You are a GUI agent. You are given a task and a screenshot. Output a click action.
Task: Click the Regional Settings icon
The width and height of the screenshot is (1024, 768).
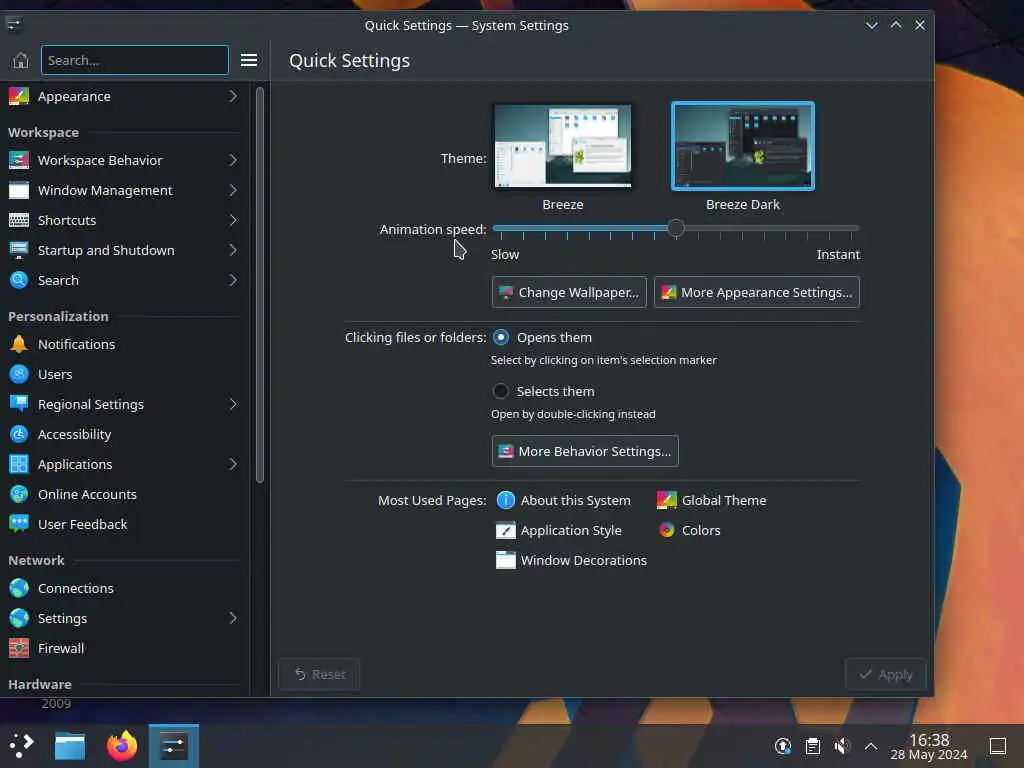[x=19, y=404]
